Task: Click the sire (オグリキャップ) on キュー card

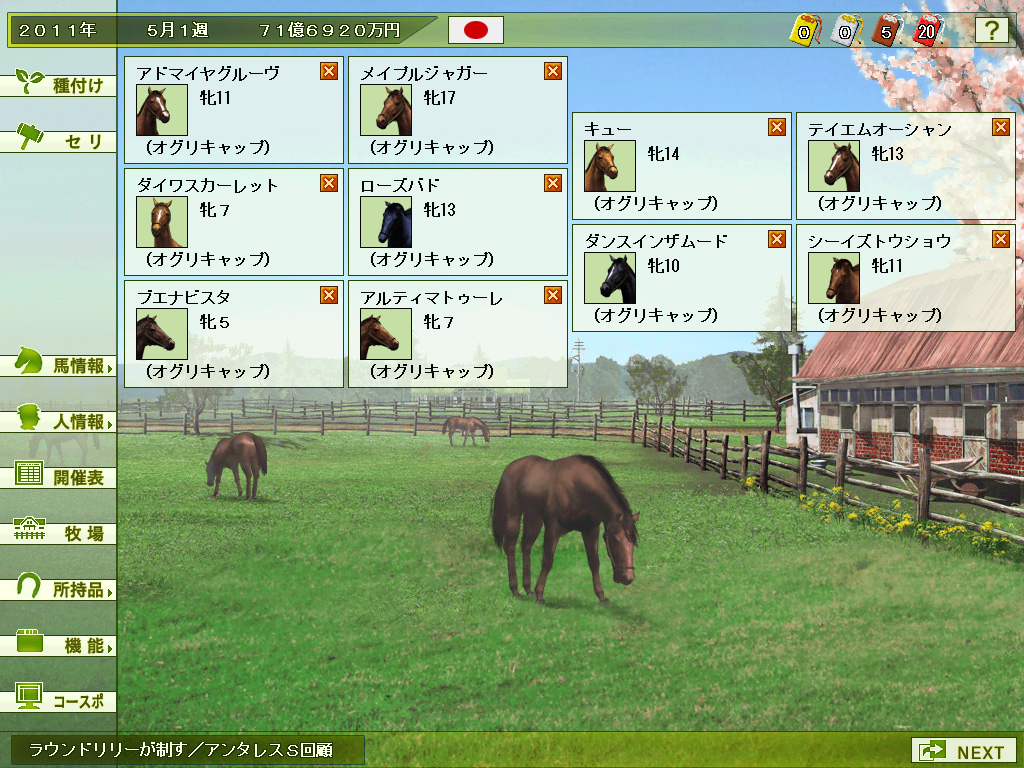Action: [656, 204]
